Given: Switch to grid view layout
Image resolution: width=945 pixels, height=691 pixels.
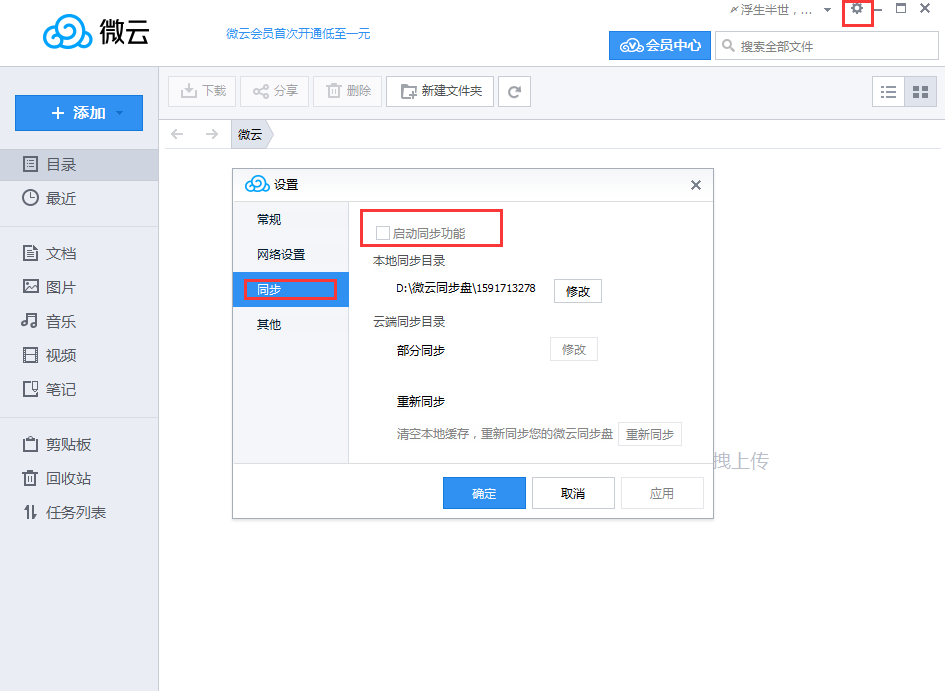Looking at the screenshot, I should pyautogui.click(x=918, y=91).
